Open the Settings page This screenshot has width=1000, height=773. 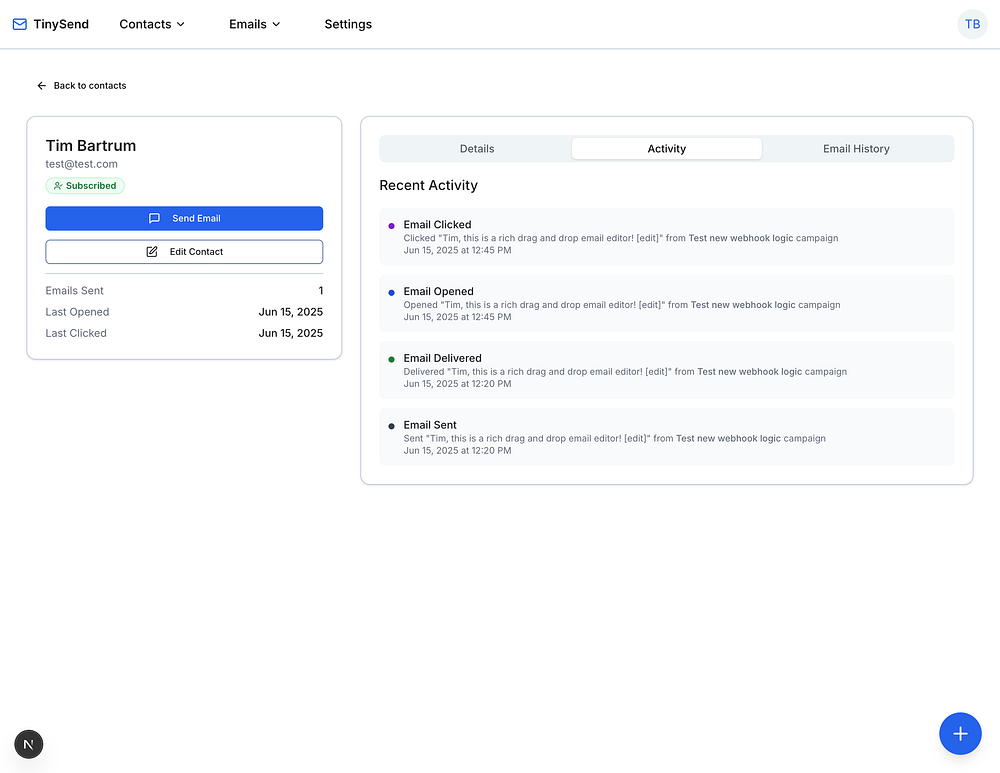348,24
